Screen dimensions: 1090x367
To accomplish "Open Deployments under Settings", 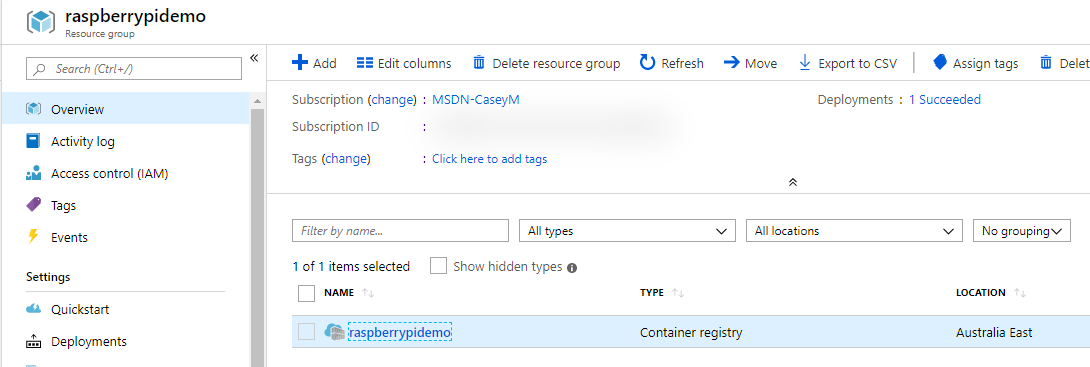I will tap(125, 341).
